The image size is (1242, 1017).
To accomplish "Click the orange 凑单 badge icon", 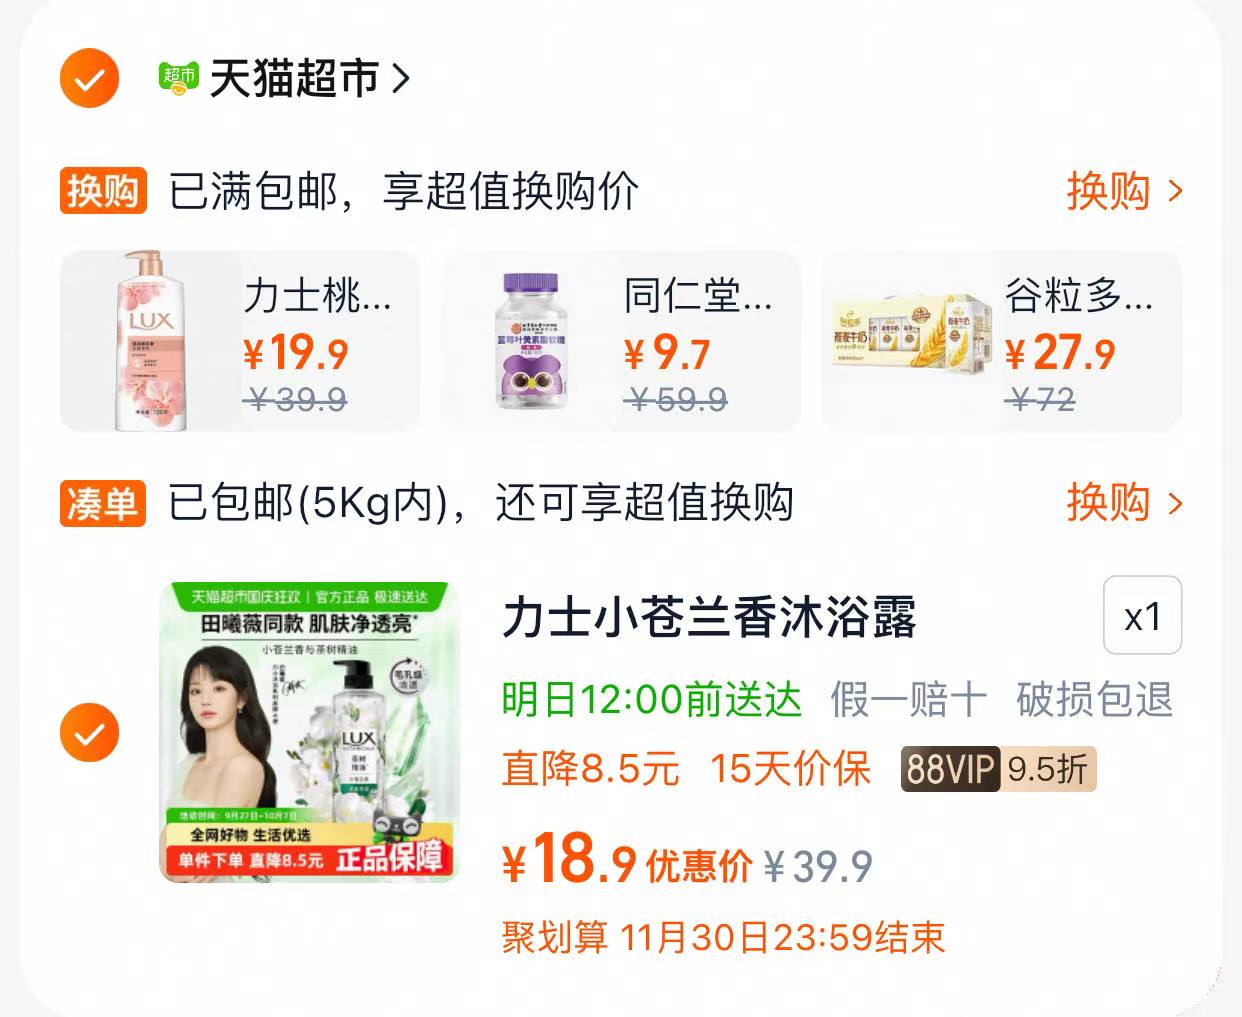I will coord(103,502).
